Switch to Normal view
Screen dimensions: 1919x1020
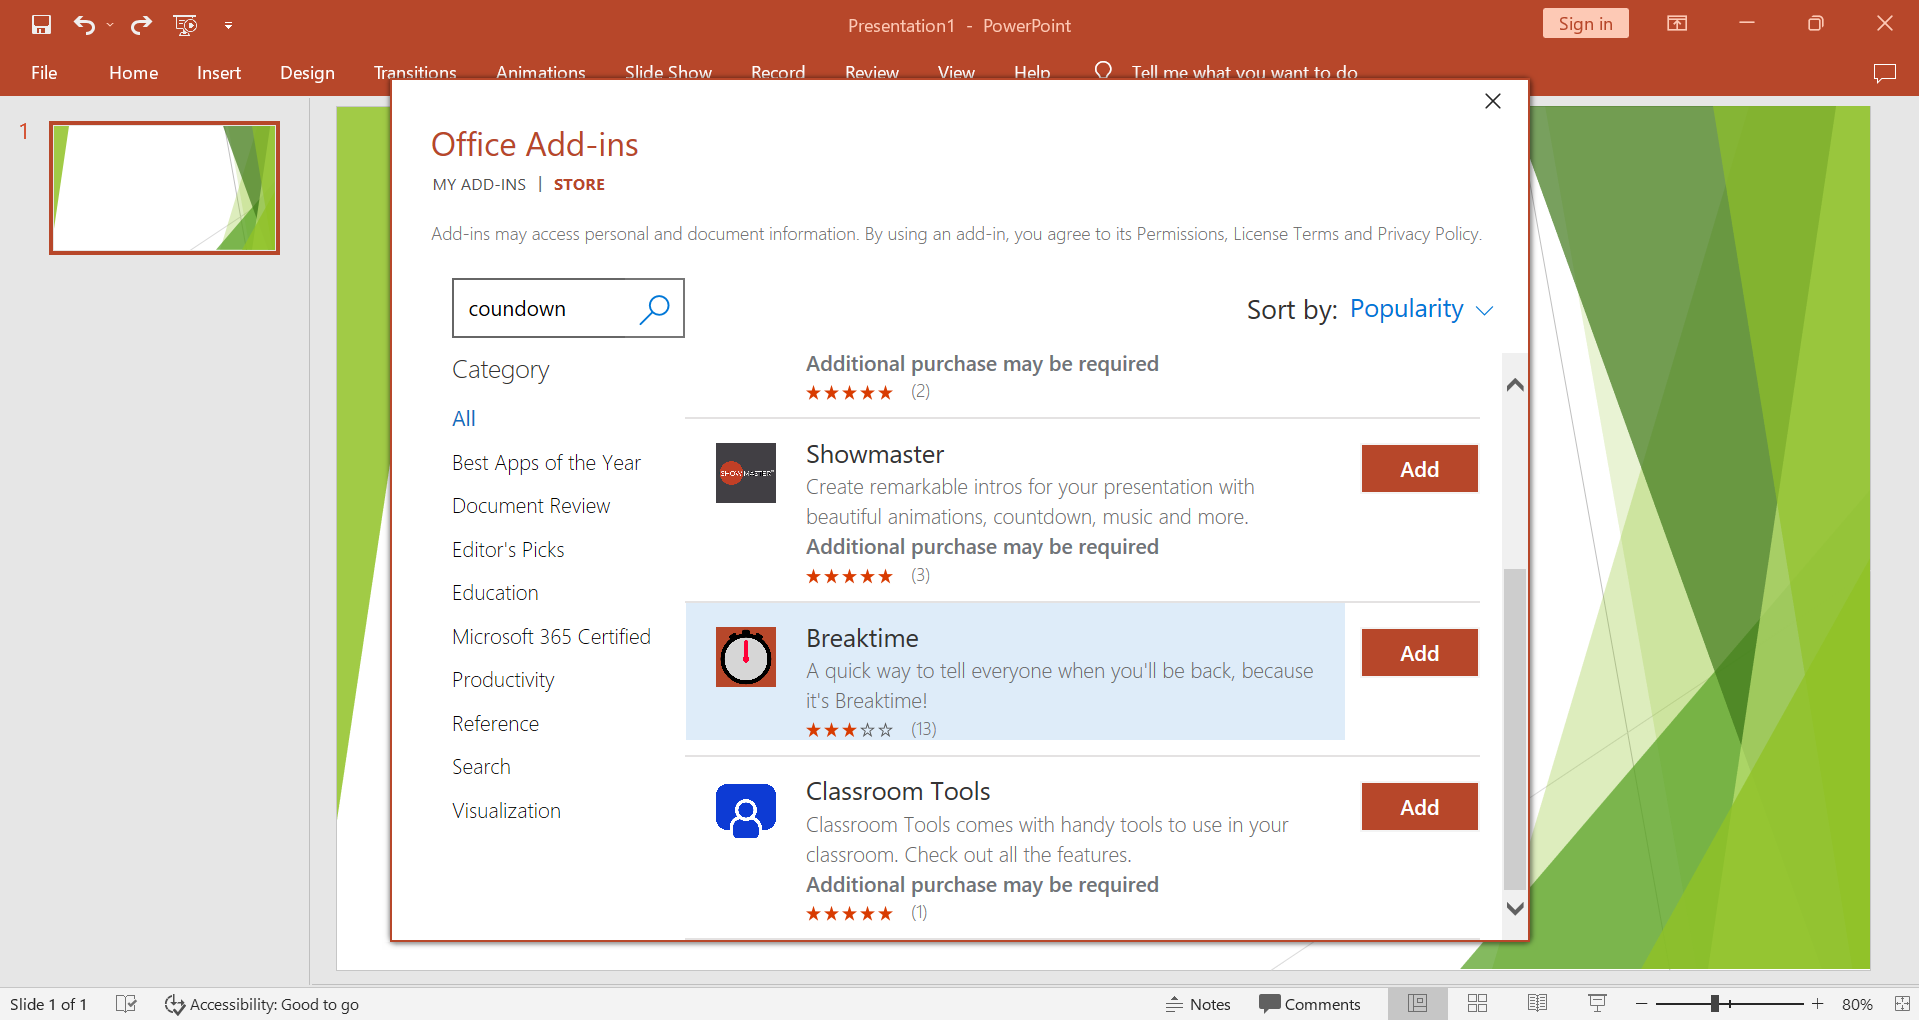1417,1004
